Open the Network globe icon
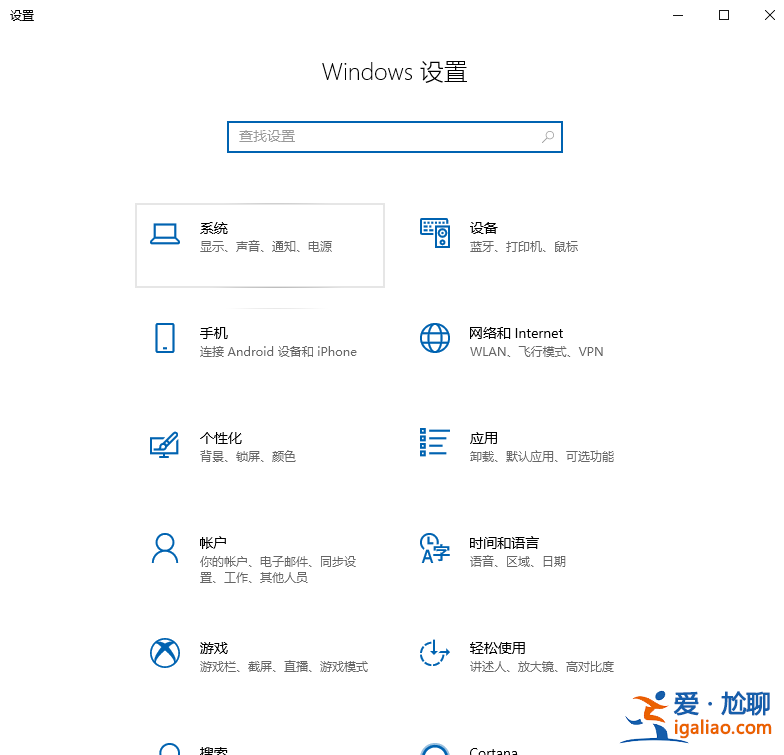The width and height of the screenshot is (784, 755). pos(434,338)
